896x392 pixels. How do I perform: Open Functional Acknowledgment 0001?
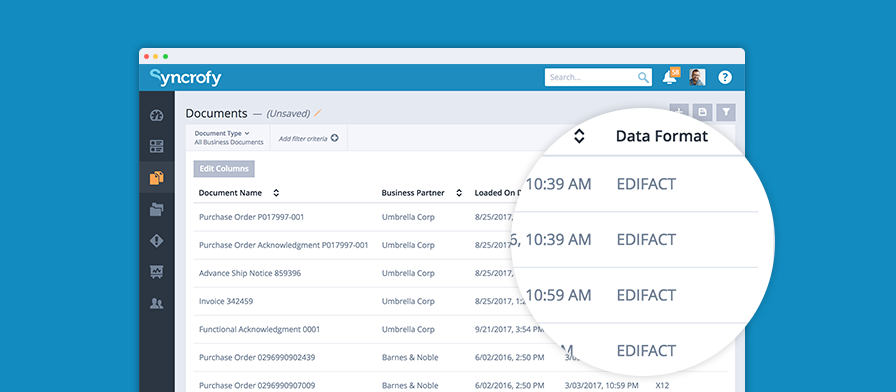(x=259, y=330)
